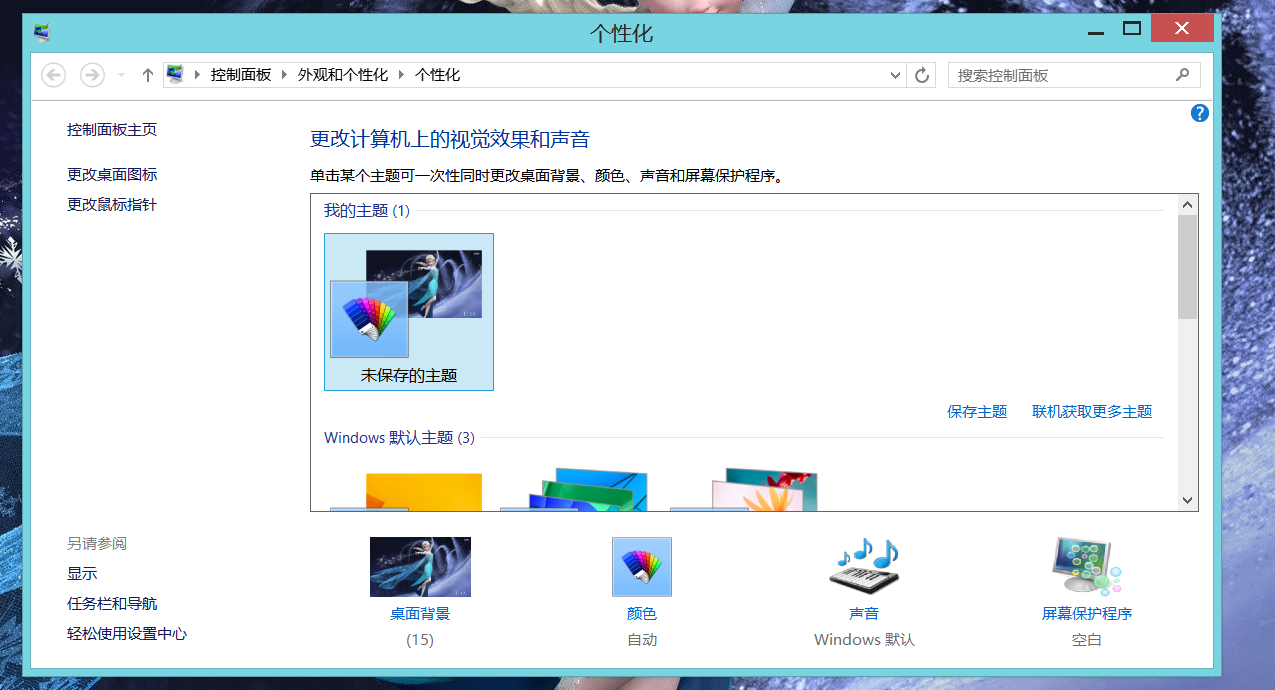Viewport: 1275px width, 690px height.
Task: Click 联机获取更多主题 link
Action: click(1092, 412)
